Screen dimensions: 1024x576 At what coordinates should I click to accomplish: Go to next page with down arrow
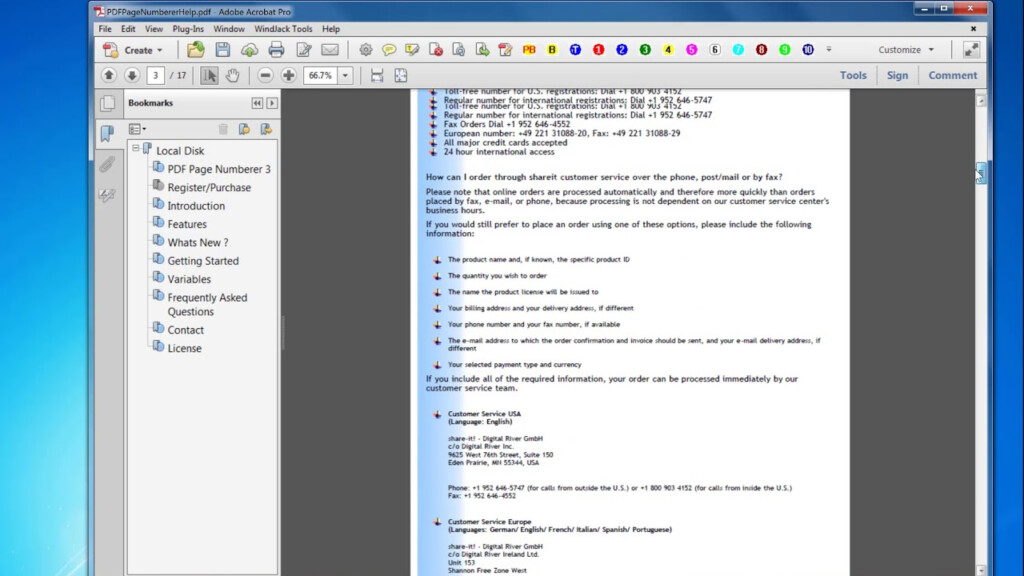(132, 75)
